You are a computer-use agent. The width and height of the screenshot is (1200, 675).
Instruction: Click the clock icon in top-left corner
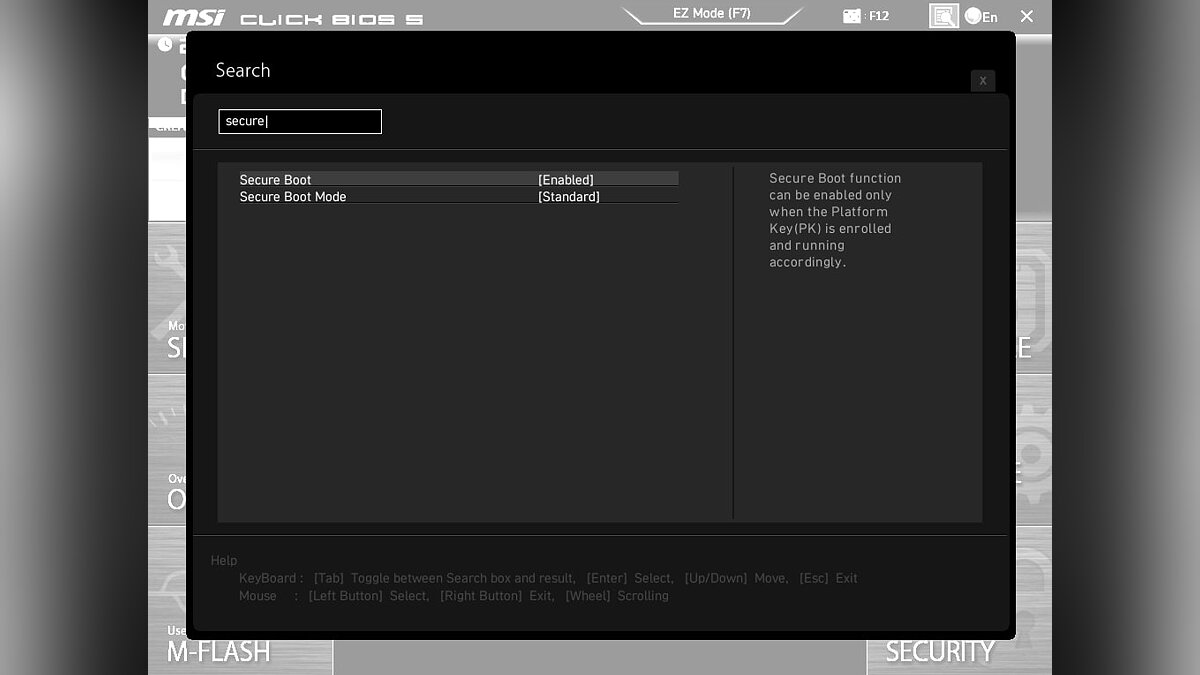tap(165, 44)
